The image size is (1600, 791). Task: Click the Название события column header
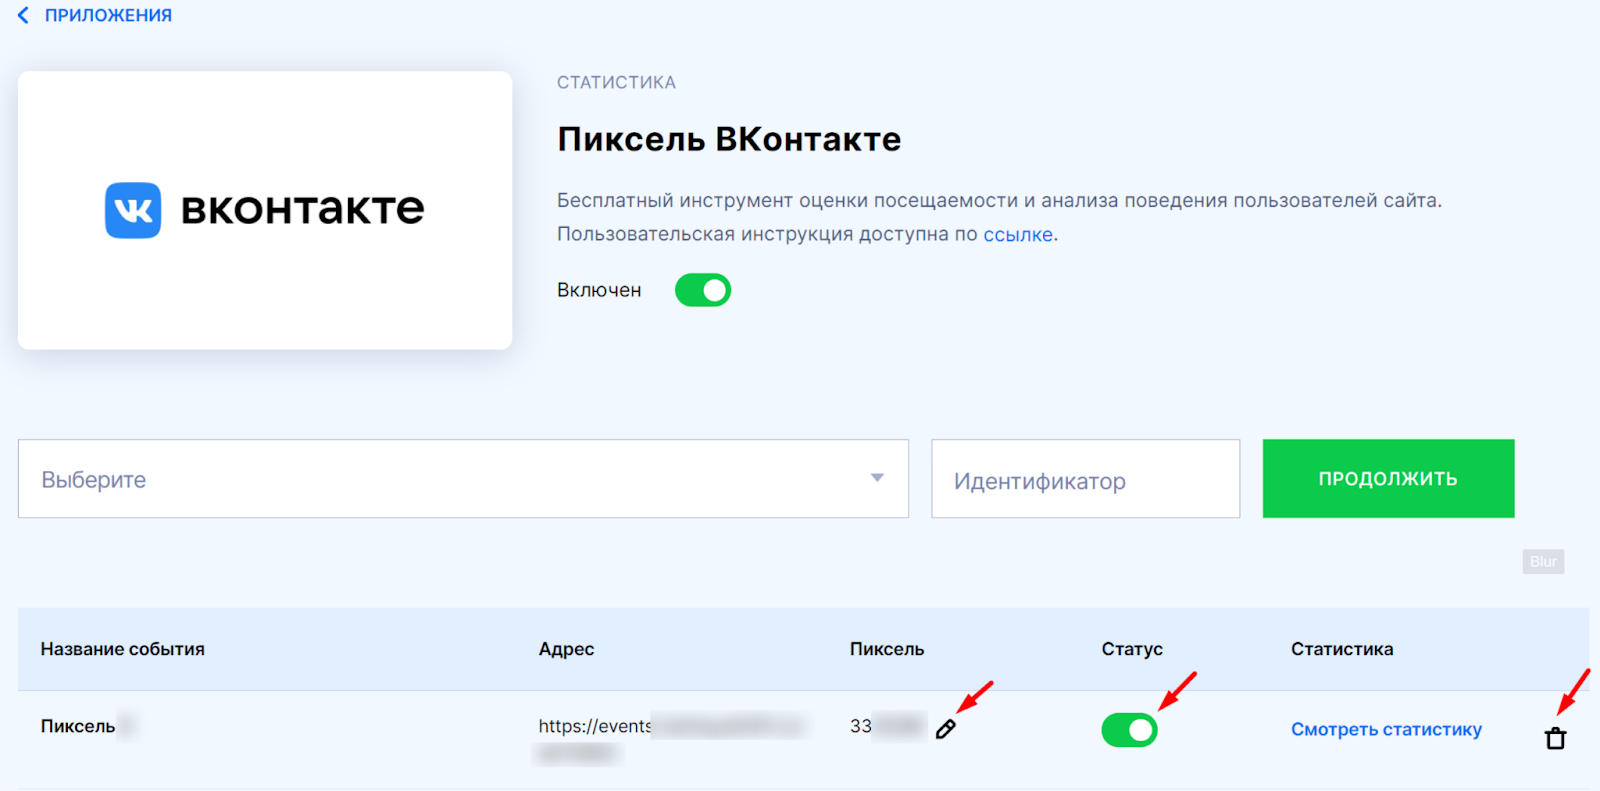123,649
